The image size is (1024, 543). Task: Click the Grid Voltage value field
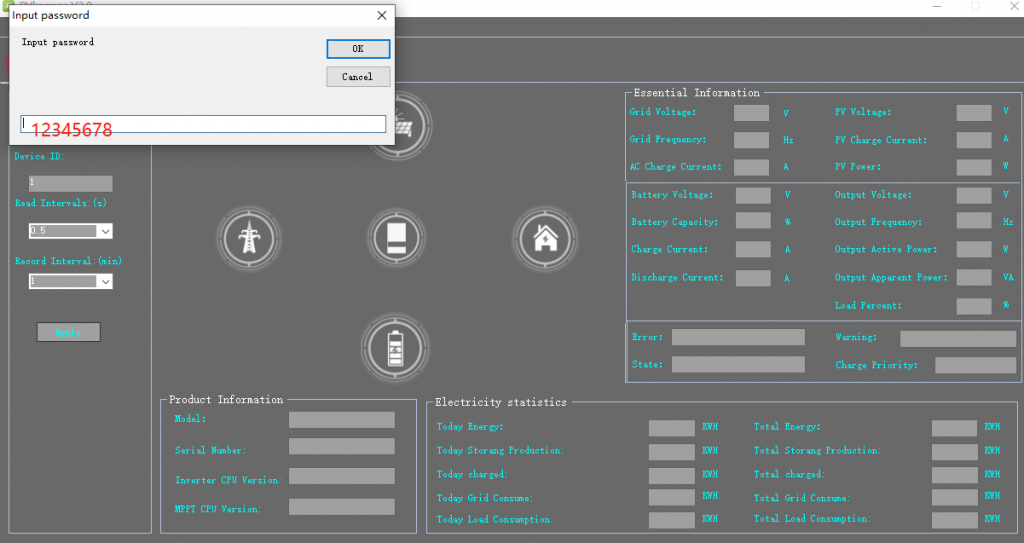point(751,112)
